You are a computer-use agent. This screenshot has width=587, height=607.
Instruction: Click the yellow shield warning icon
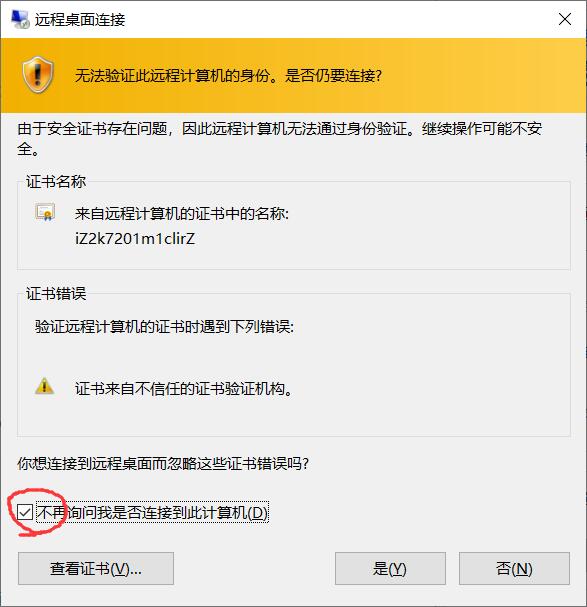(x=38, y=75)
